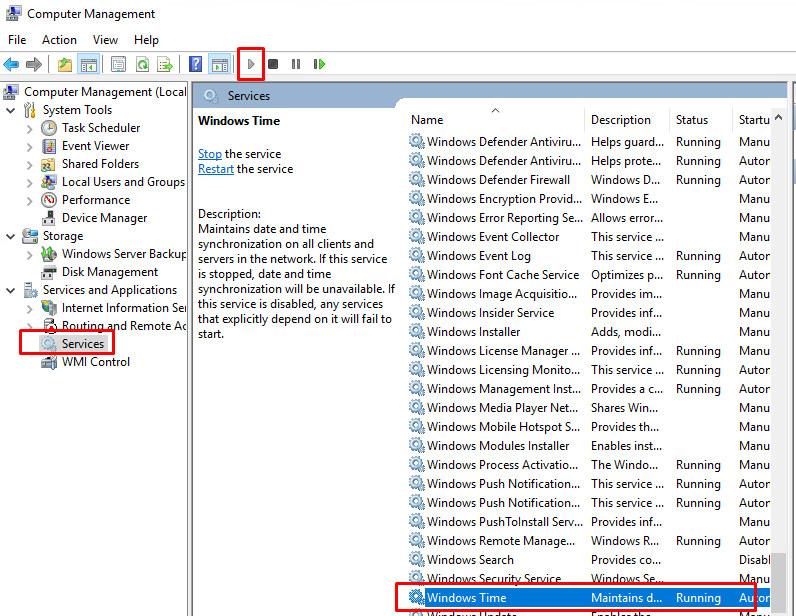Open the File menu
The width and height of the screenshot is (796, 616).
[17, 40]
